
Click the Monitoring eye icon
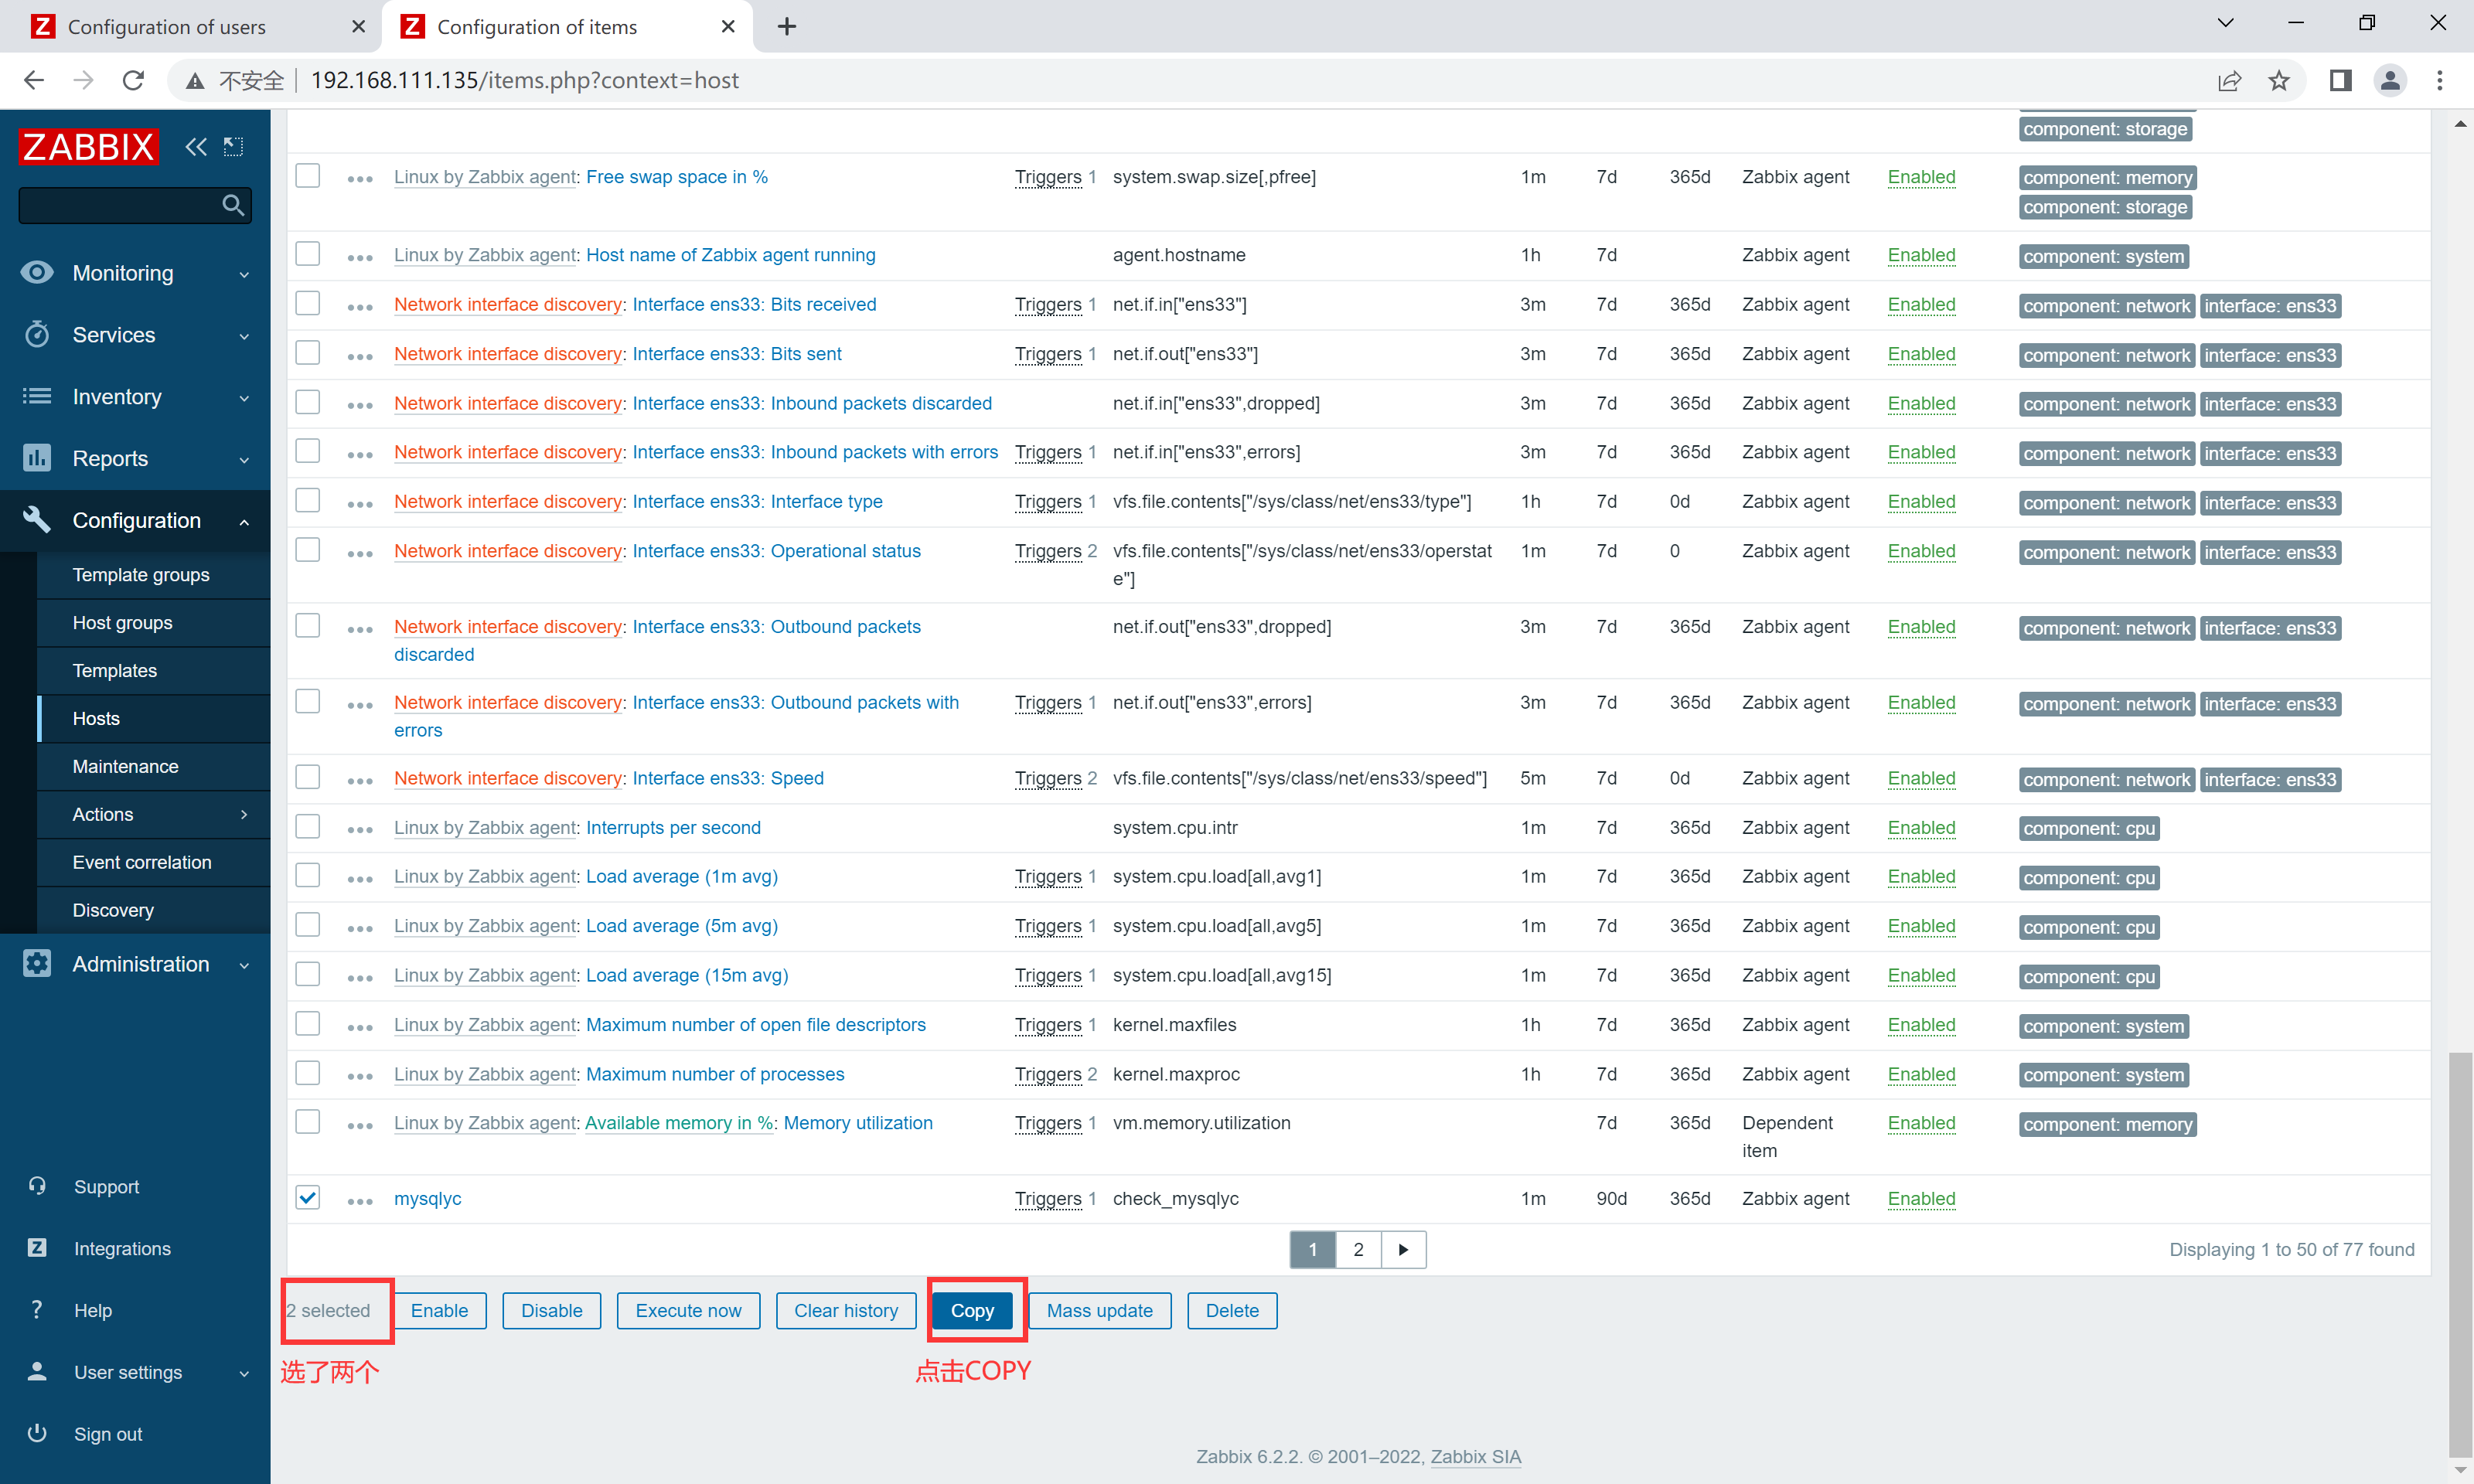(37, 273)
